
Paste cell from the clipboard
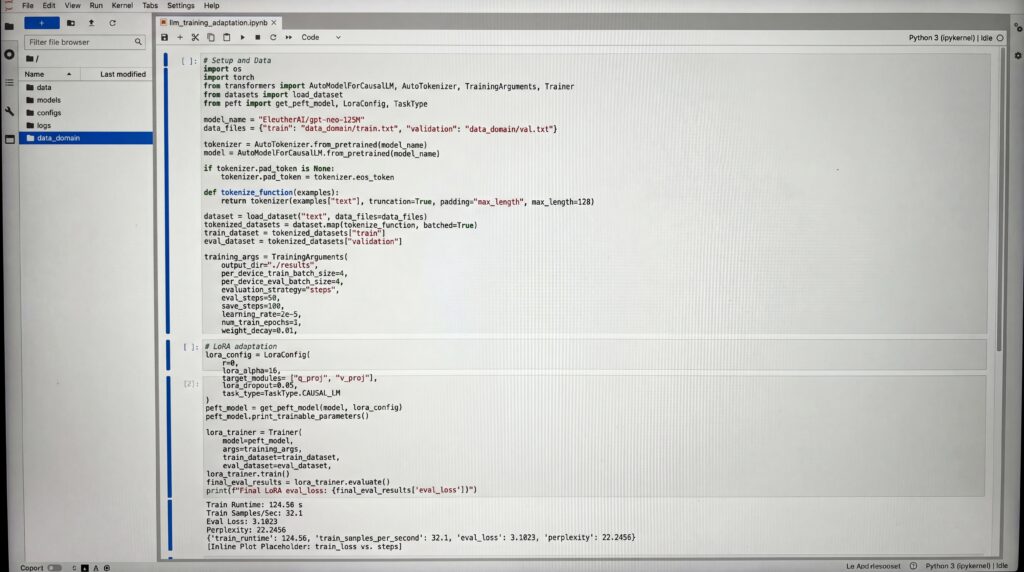(227, 37)
